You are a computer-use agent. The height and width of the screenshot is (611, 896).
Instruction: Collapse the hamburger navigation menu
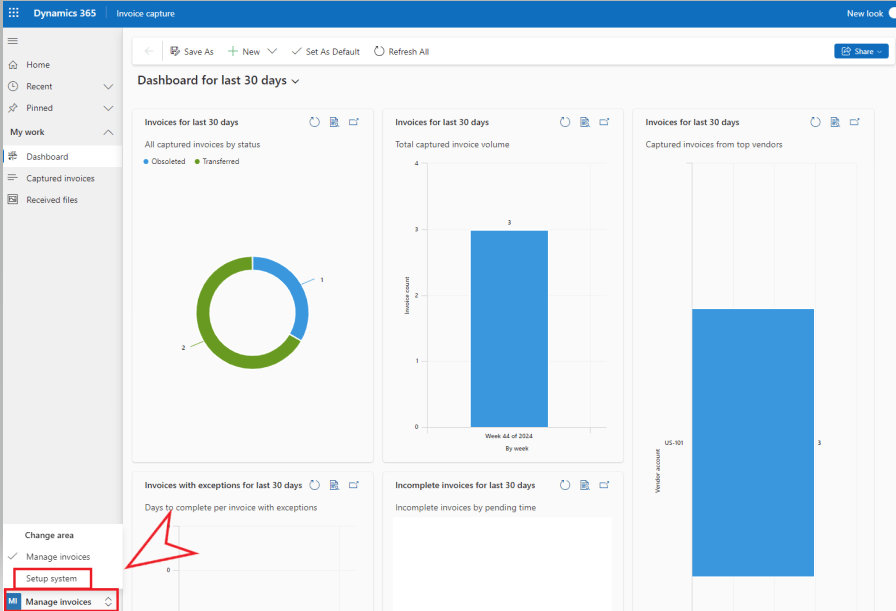click(13, 41)
